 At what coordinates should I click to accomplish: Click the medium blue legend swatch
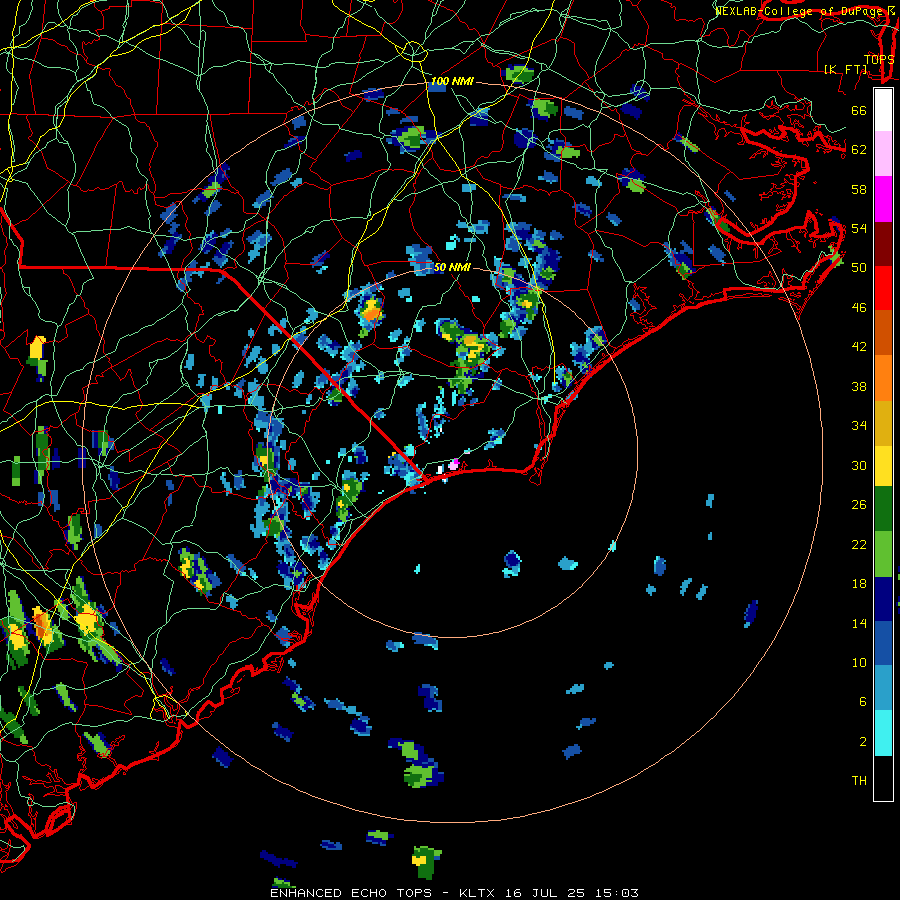(883, 643)
